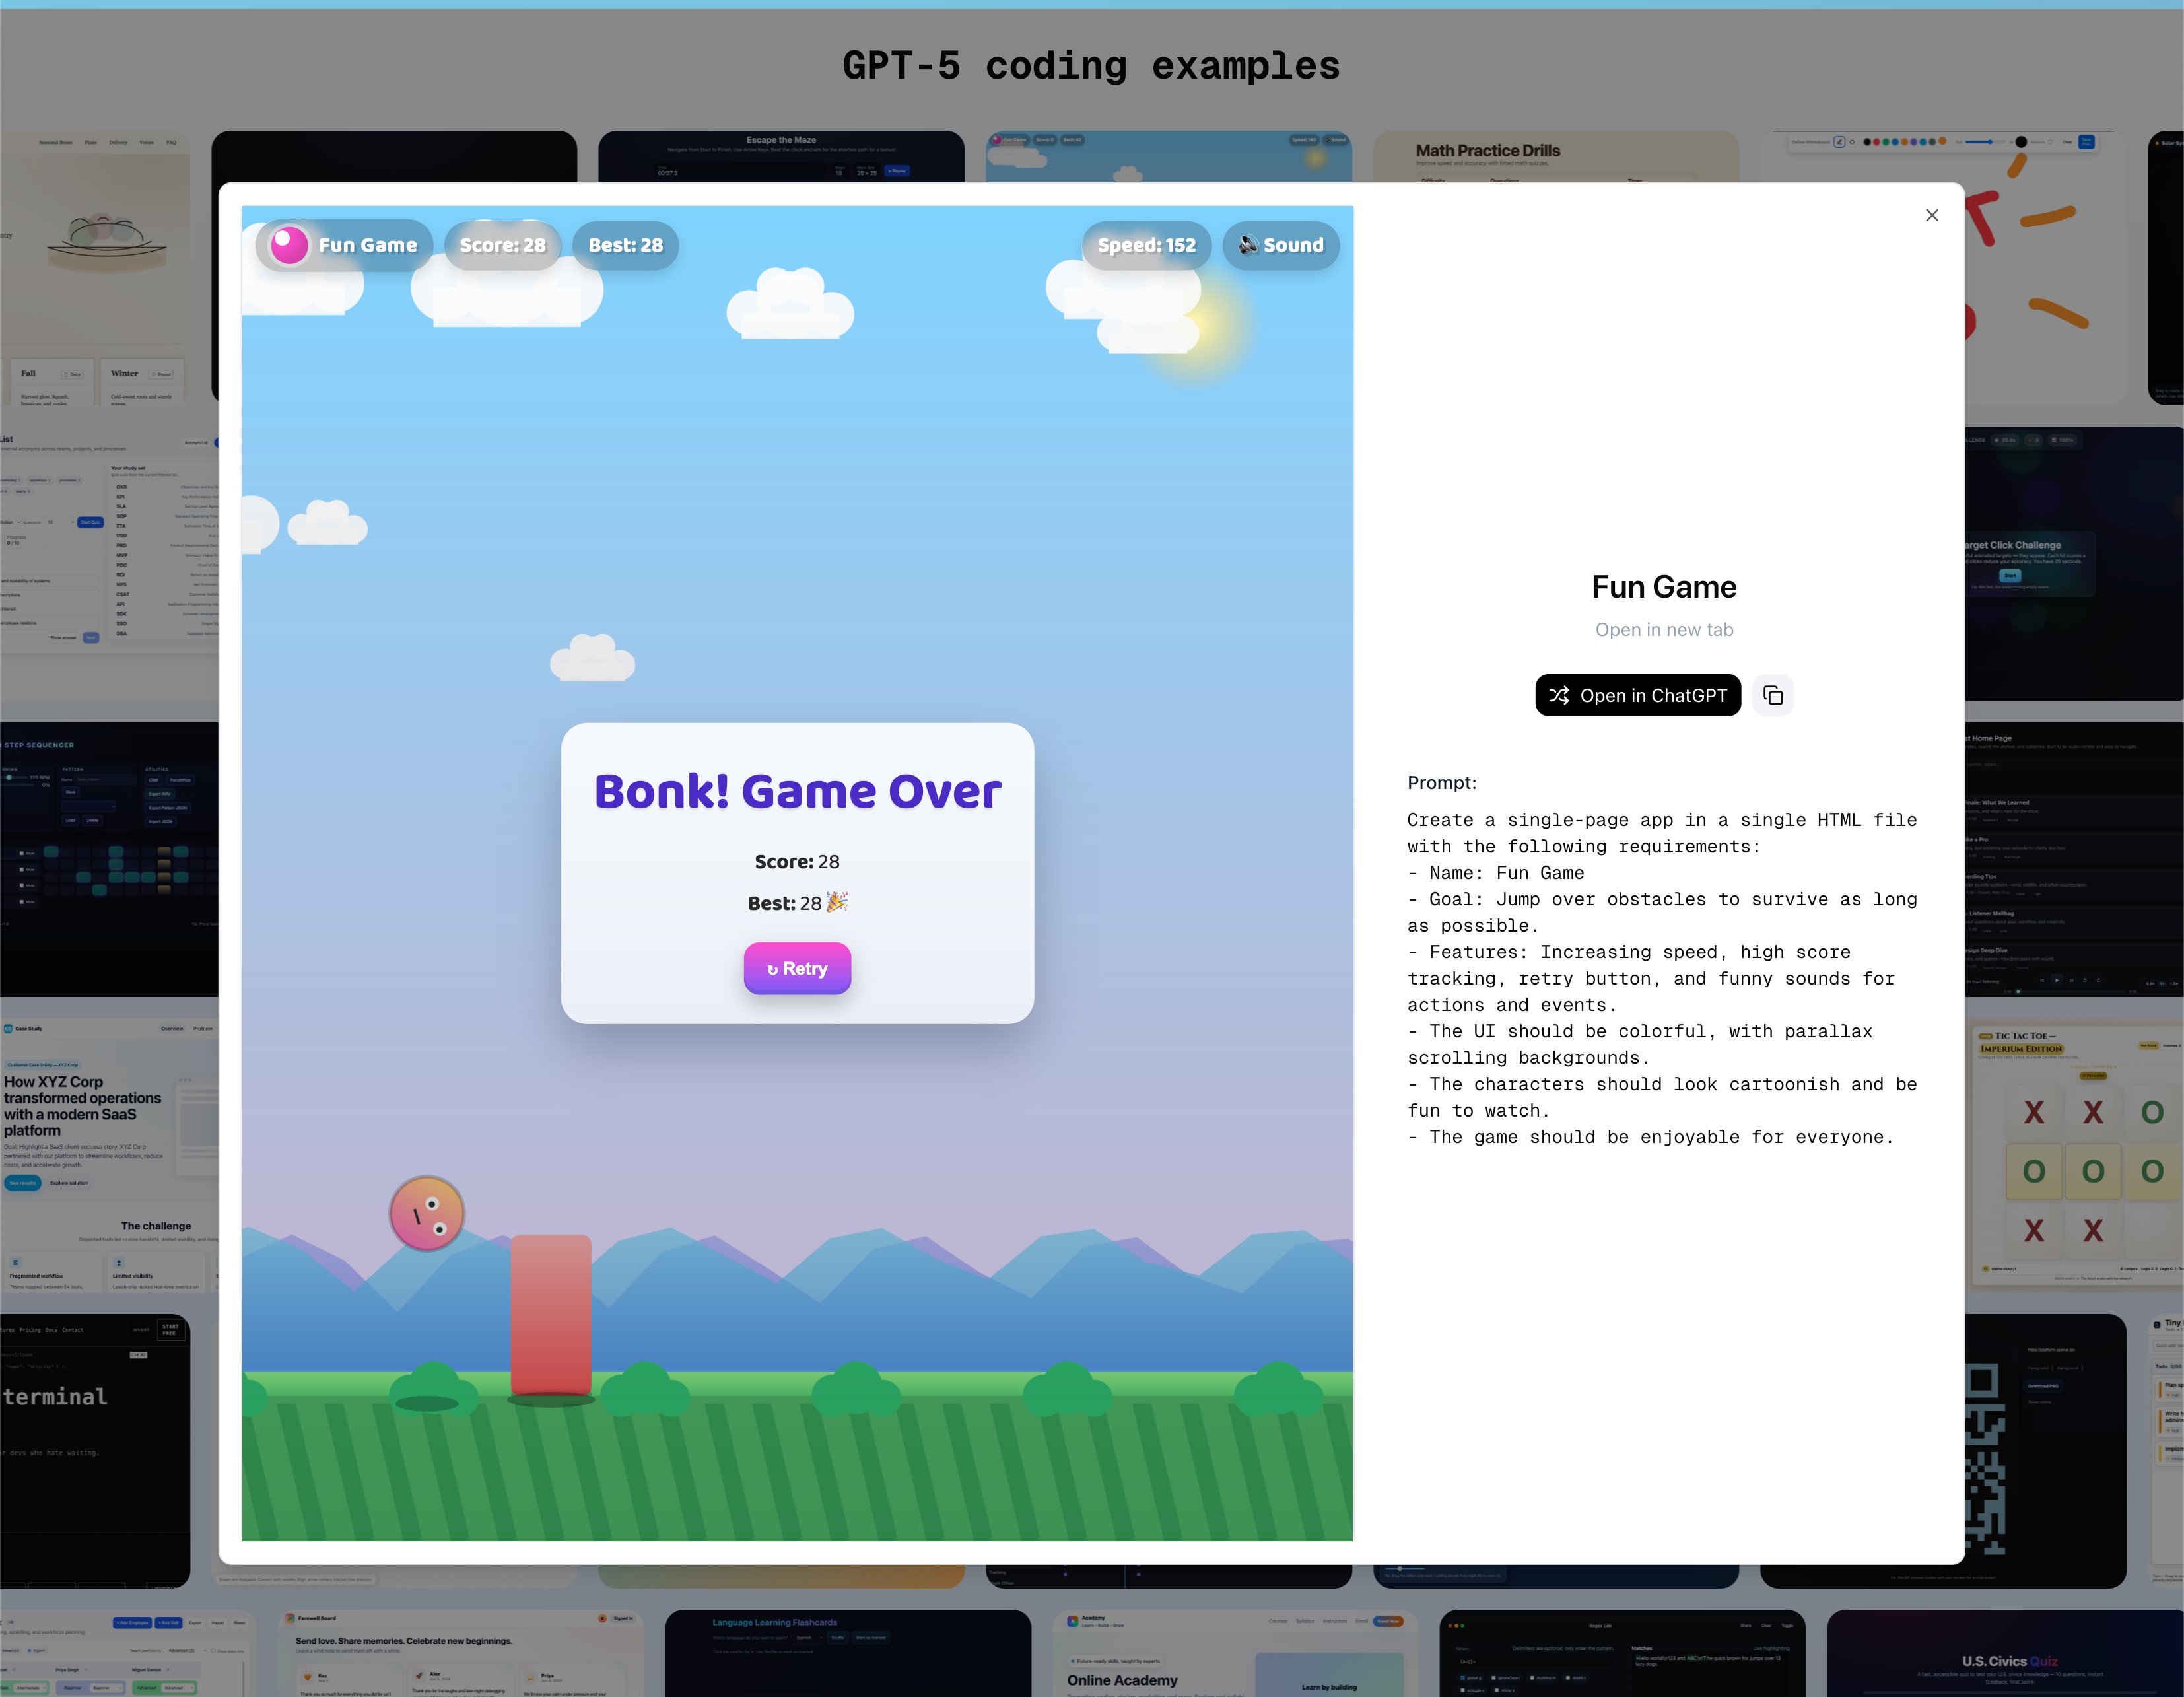Click the Retry button in game over dialog
The image size is (2184, 1697).
pyautogui.click(x=797, y=968)
